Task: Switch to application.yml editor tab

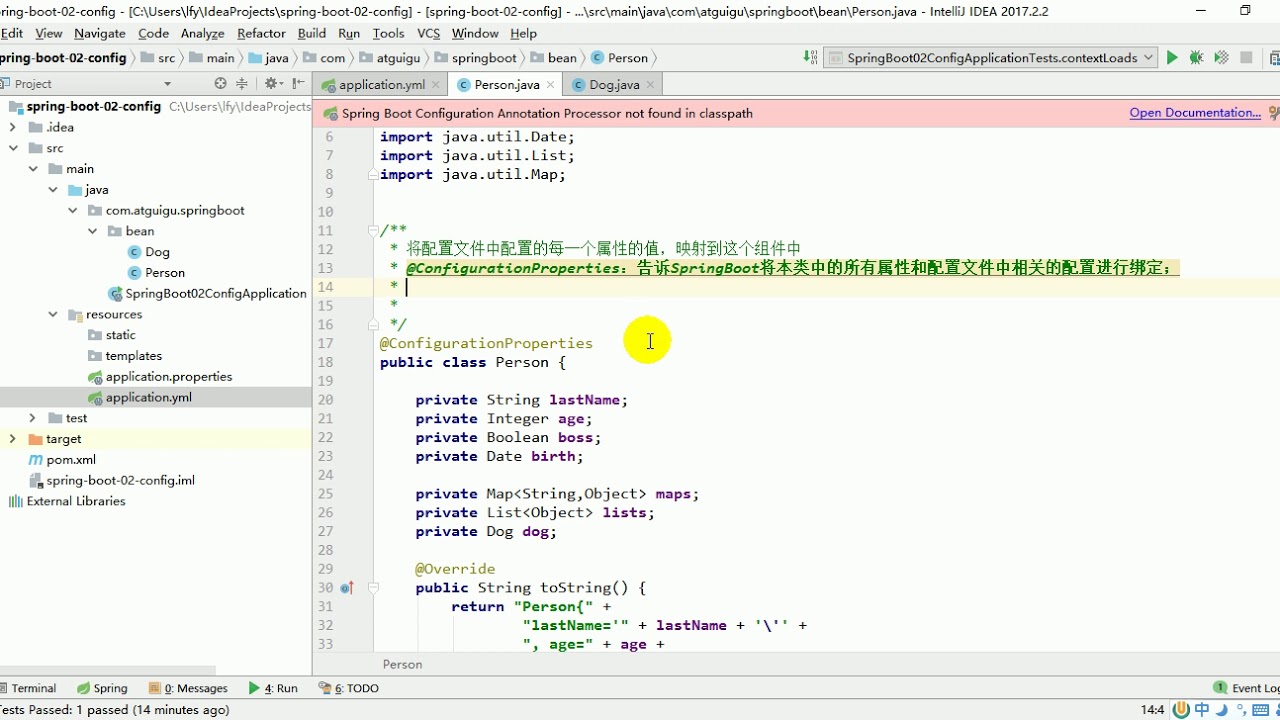Action: [x=381, y=85]
